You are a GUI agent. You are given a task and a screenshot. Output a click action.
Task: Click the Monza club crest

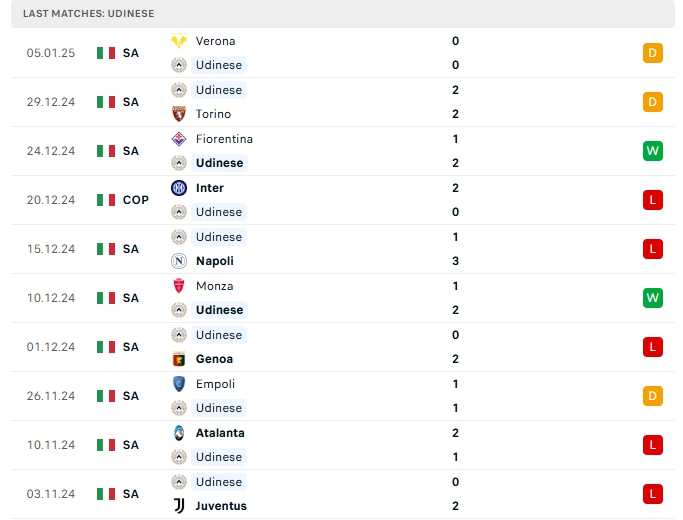click(x=179, y=286)
